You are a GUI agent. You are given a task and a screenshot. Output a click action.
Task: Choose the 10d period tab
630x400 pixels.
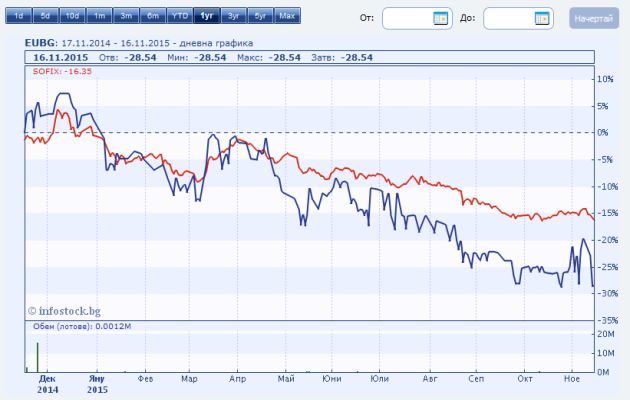pos(72,17)
